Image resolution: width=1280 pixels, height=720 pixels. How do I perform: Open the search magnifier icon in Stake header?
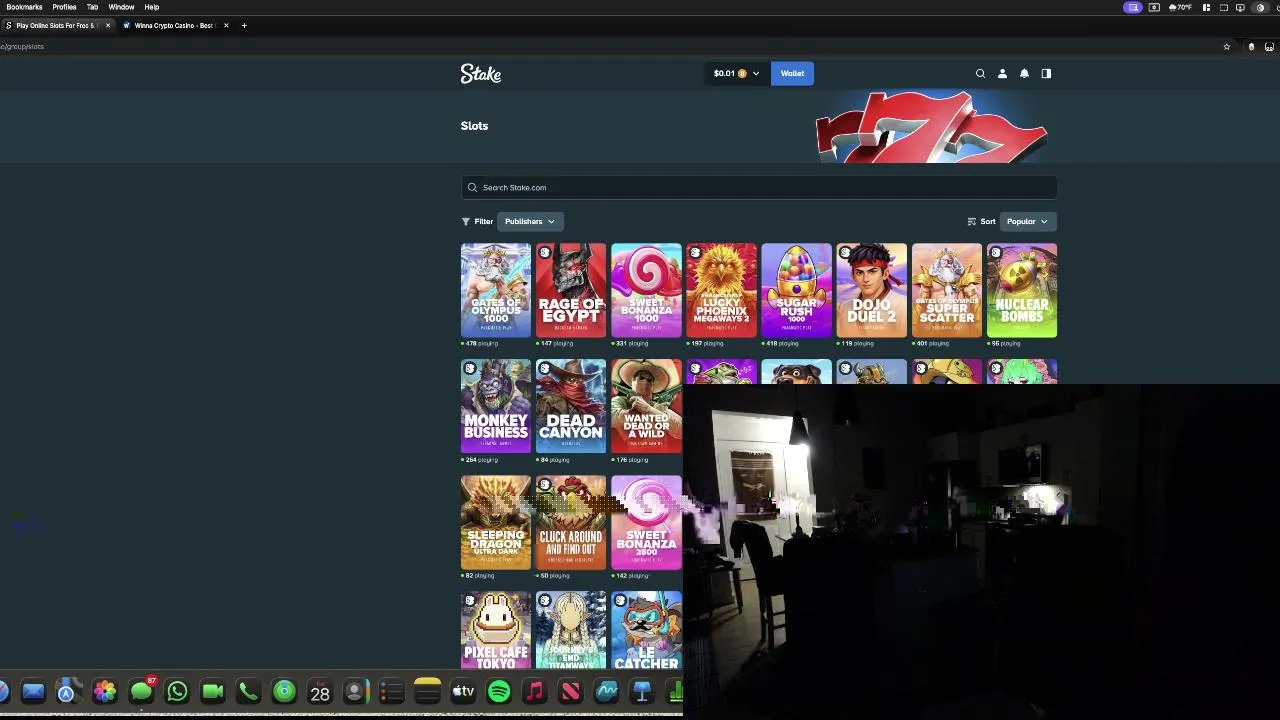point(980,73)
